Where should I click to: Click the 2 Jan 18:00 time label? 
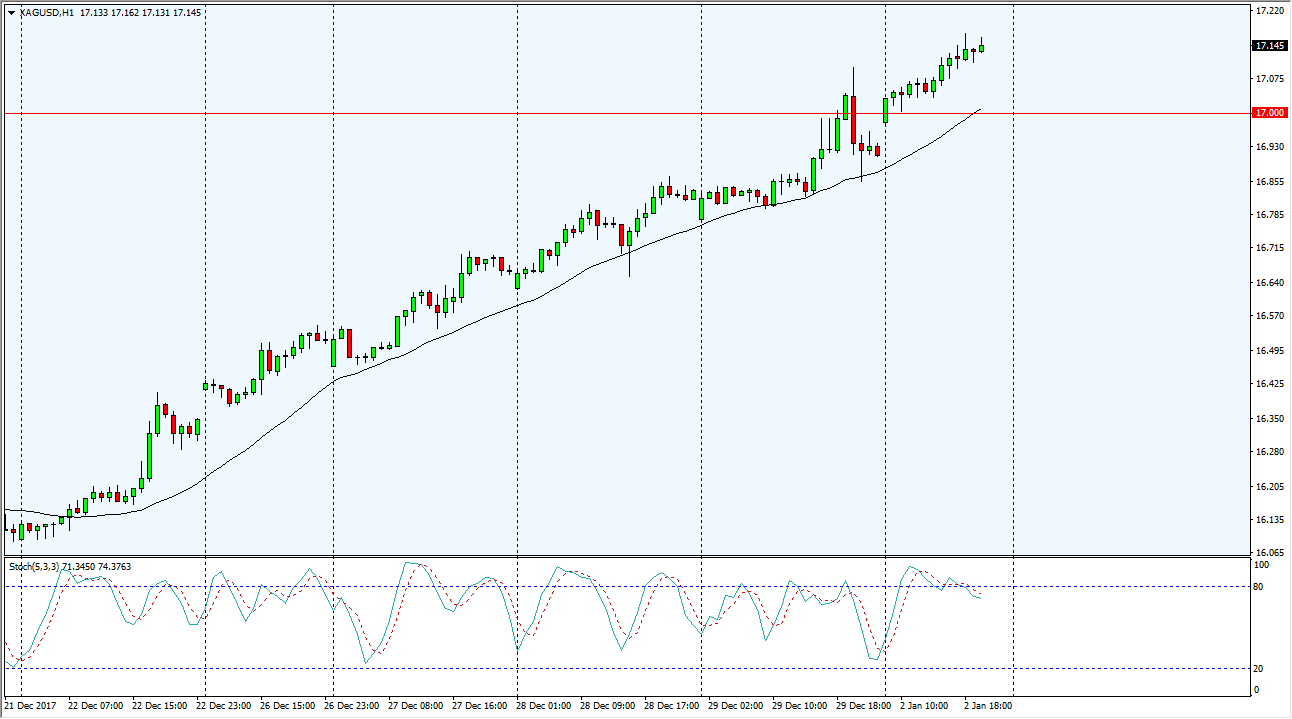point(988,706)
